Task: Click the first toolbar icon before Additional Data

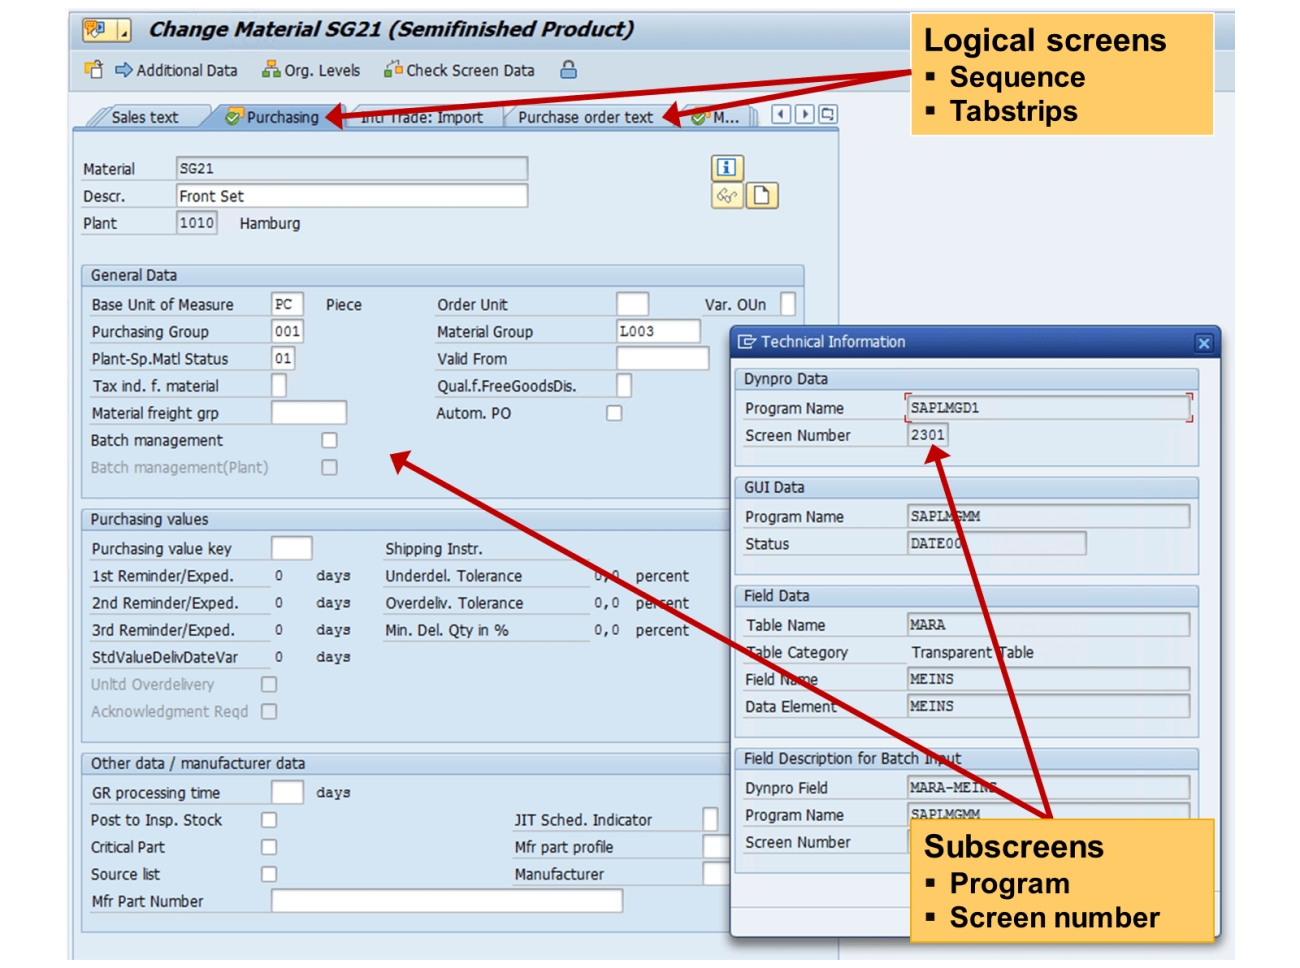Action: click(x=94, y=70)
